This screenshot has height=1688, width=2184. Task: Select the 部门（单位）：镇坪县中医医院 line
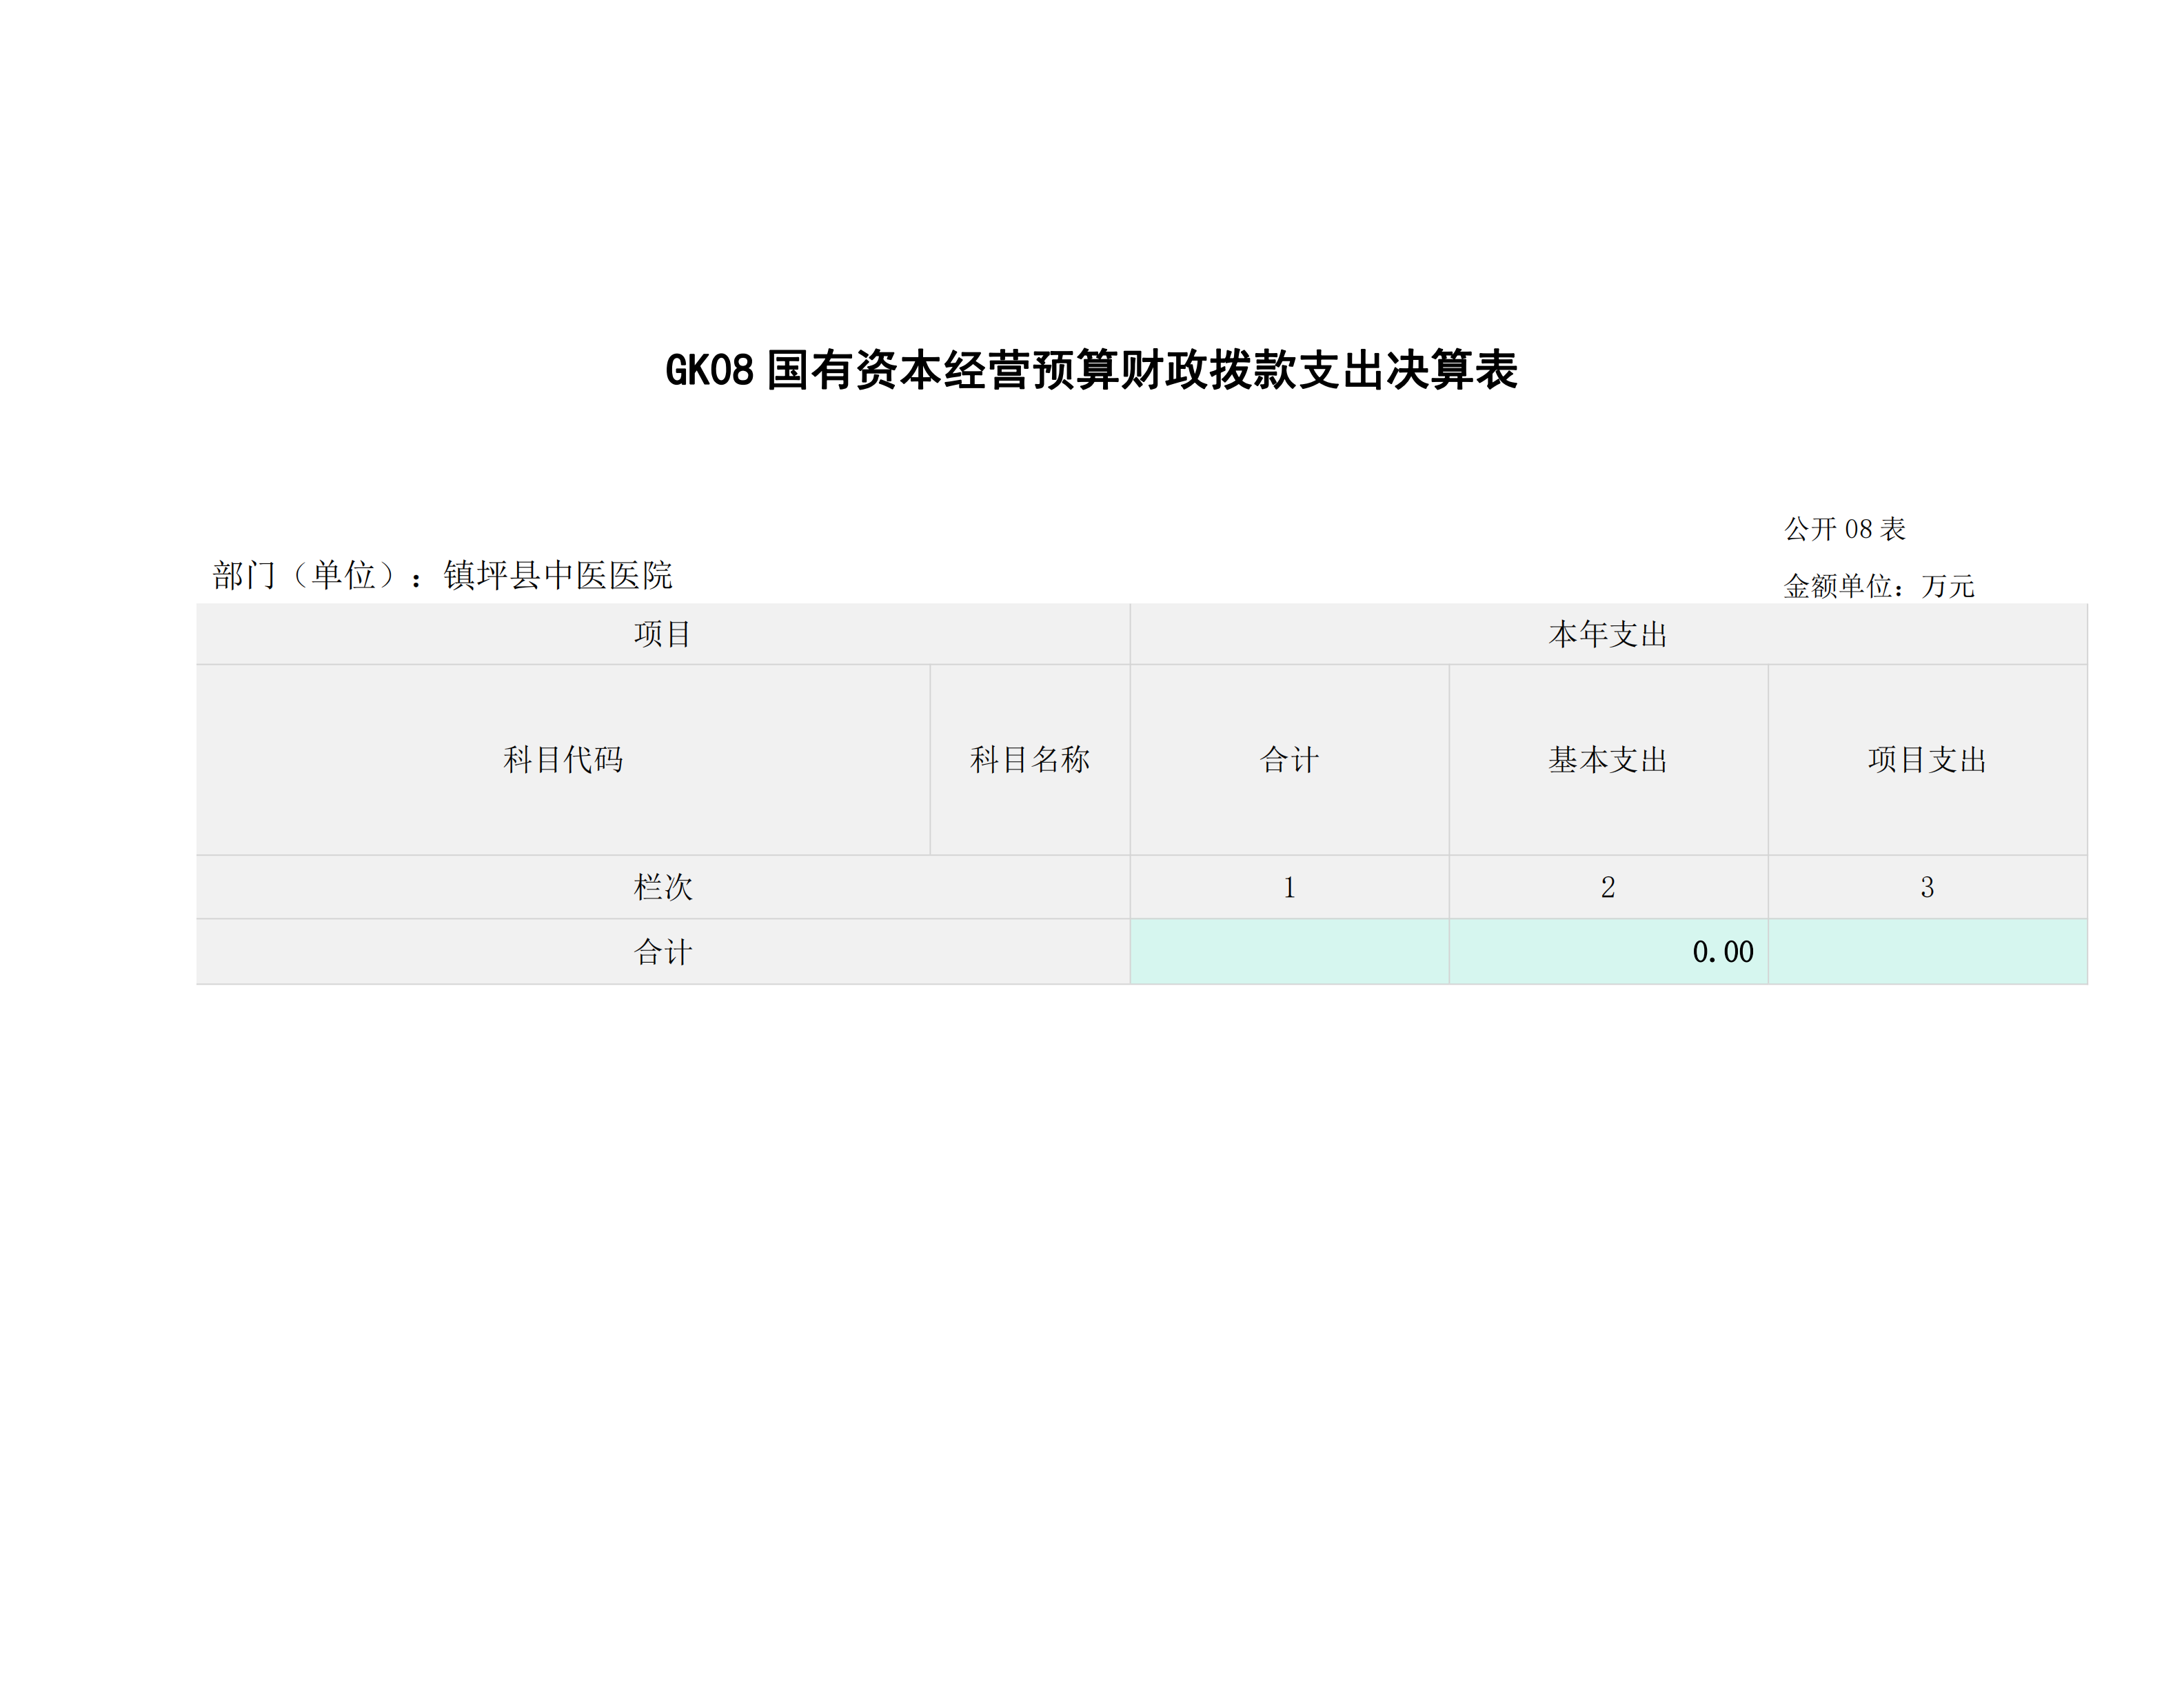(x=442, y=575)
